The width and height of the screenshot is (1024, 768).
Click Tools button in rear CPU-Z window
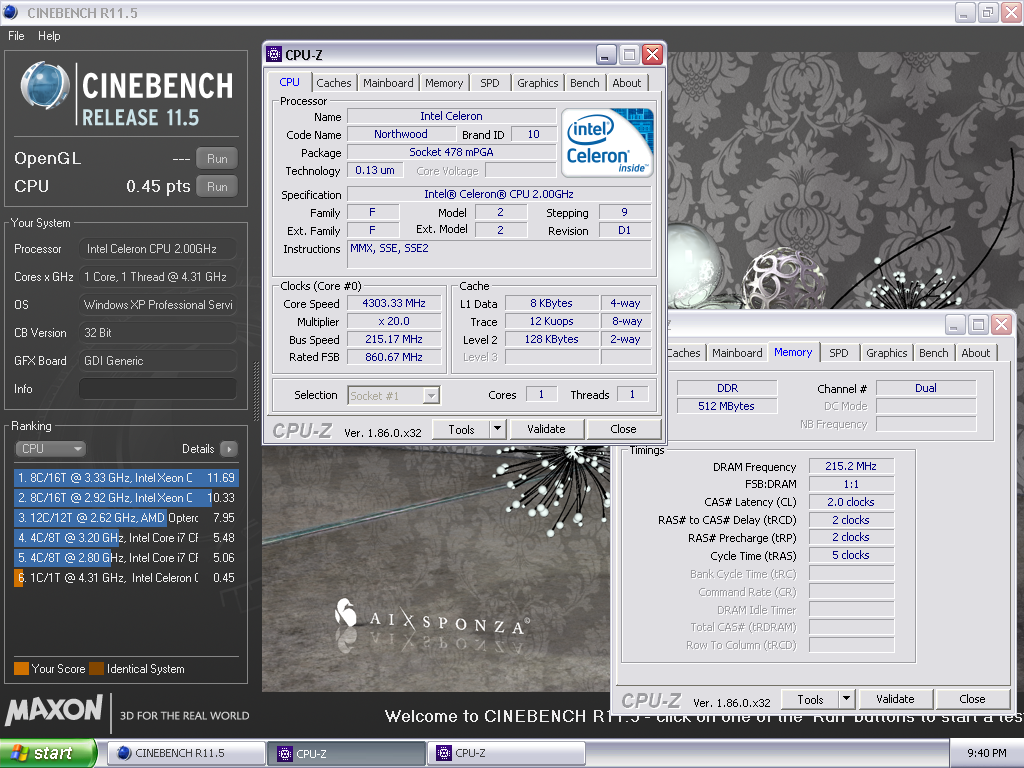810,700
